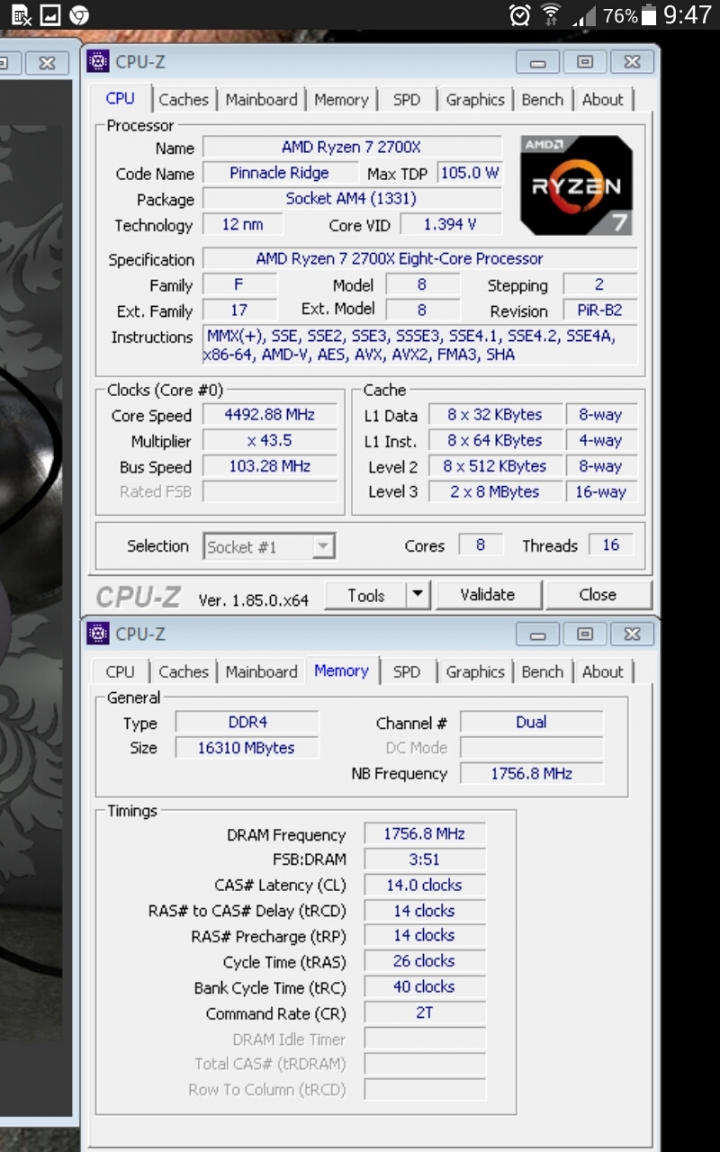Tap the Wi-Fi icon in status bar

(x=550, y=15)
